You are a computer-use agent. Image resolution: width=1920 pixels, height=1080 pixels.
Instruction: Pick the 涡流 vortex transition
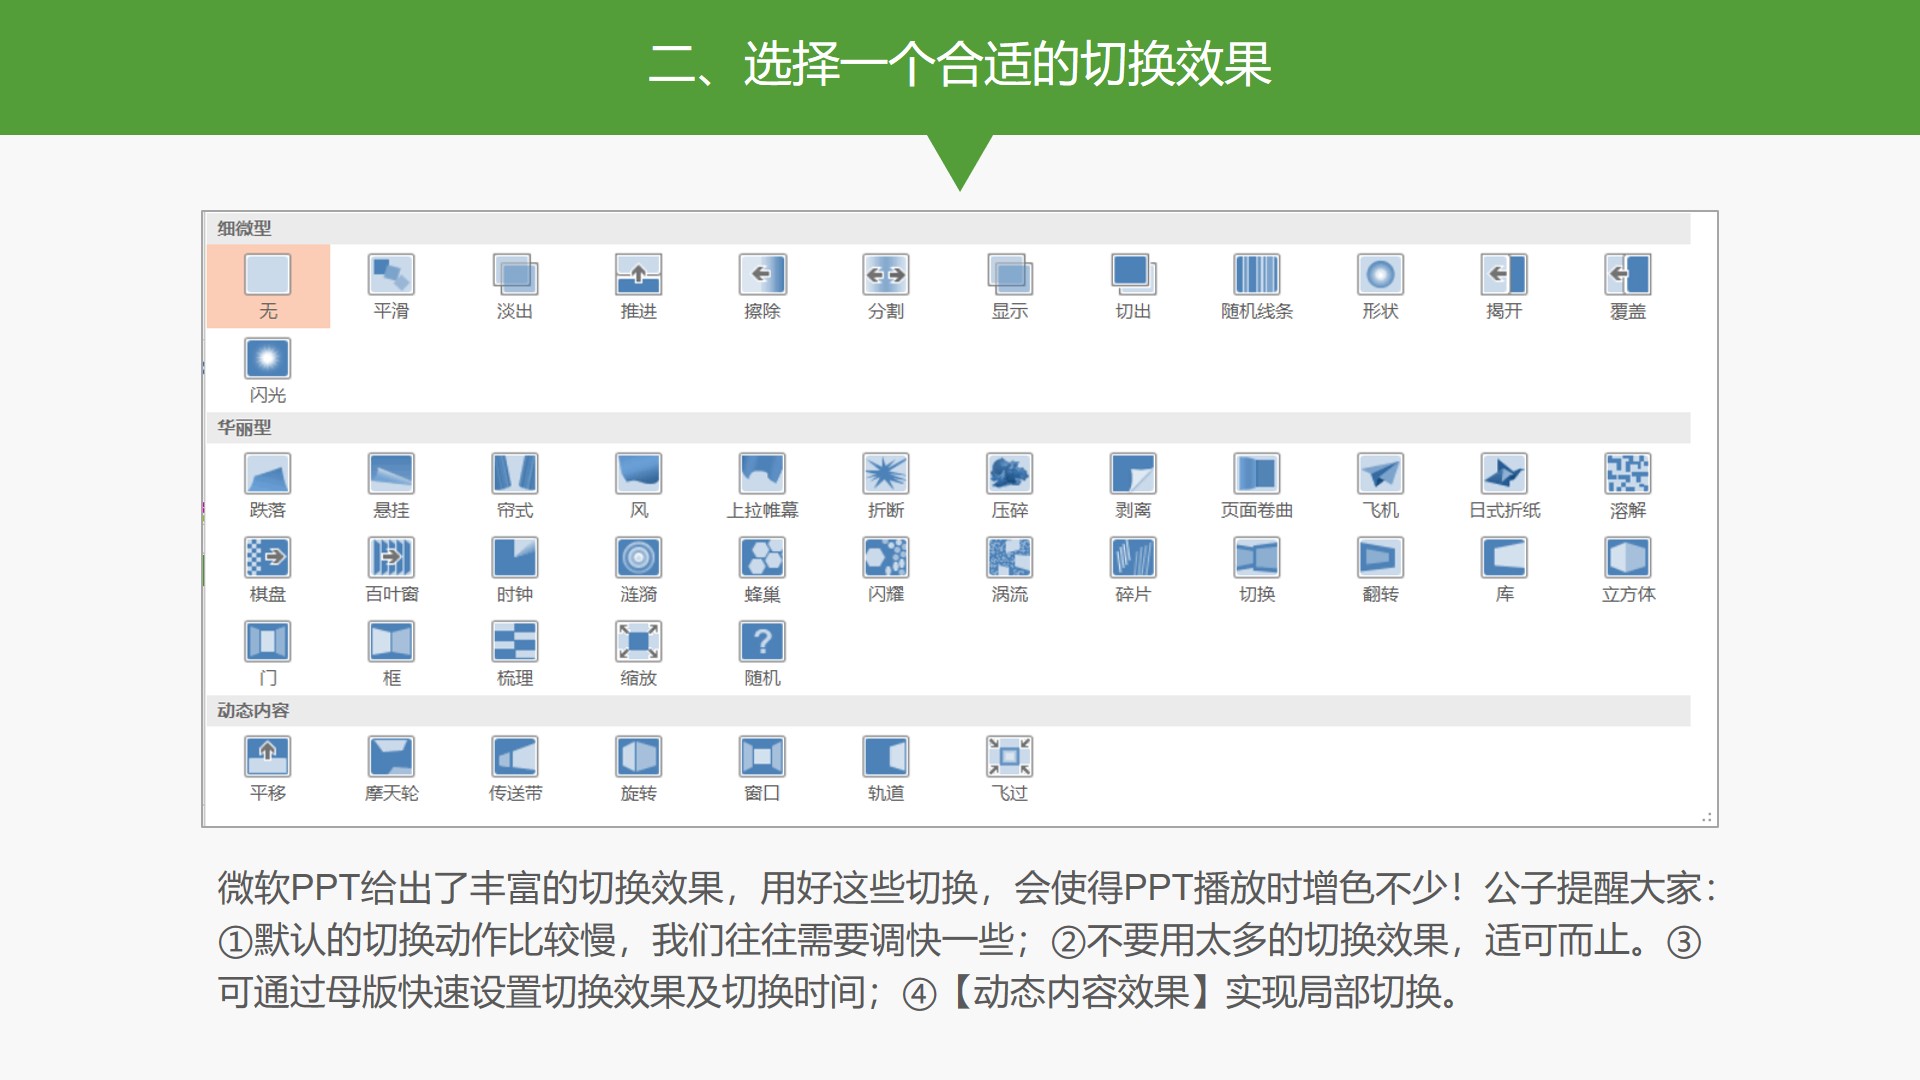(1010, 569)
